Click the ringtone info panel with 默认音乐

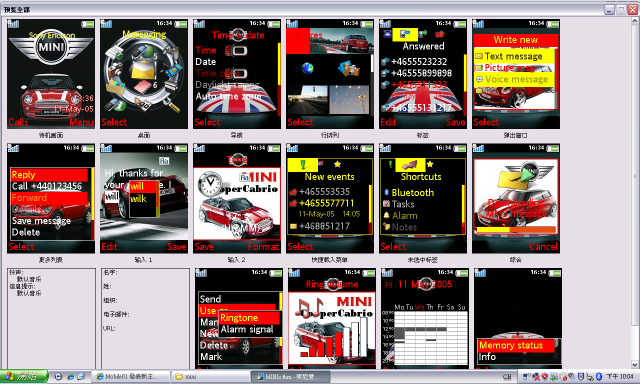tap(51, 318)
